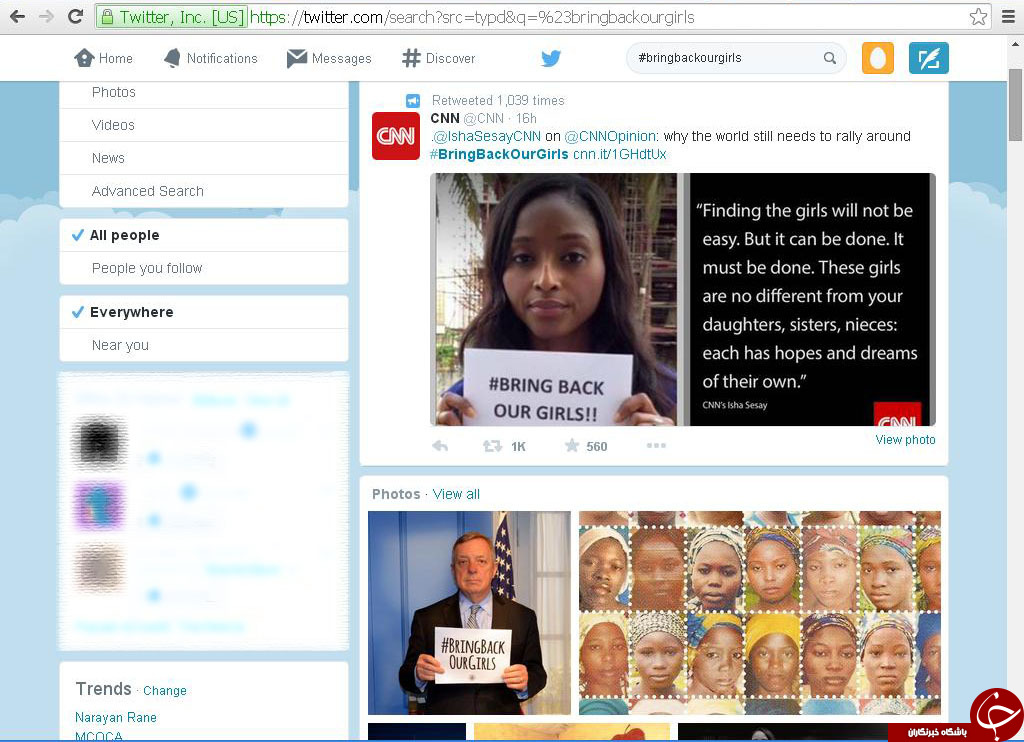
Task: Click View photo under the tweet
Action: [x=905, y=440]
